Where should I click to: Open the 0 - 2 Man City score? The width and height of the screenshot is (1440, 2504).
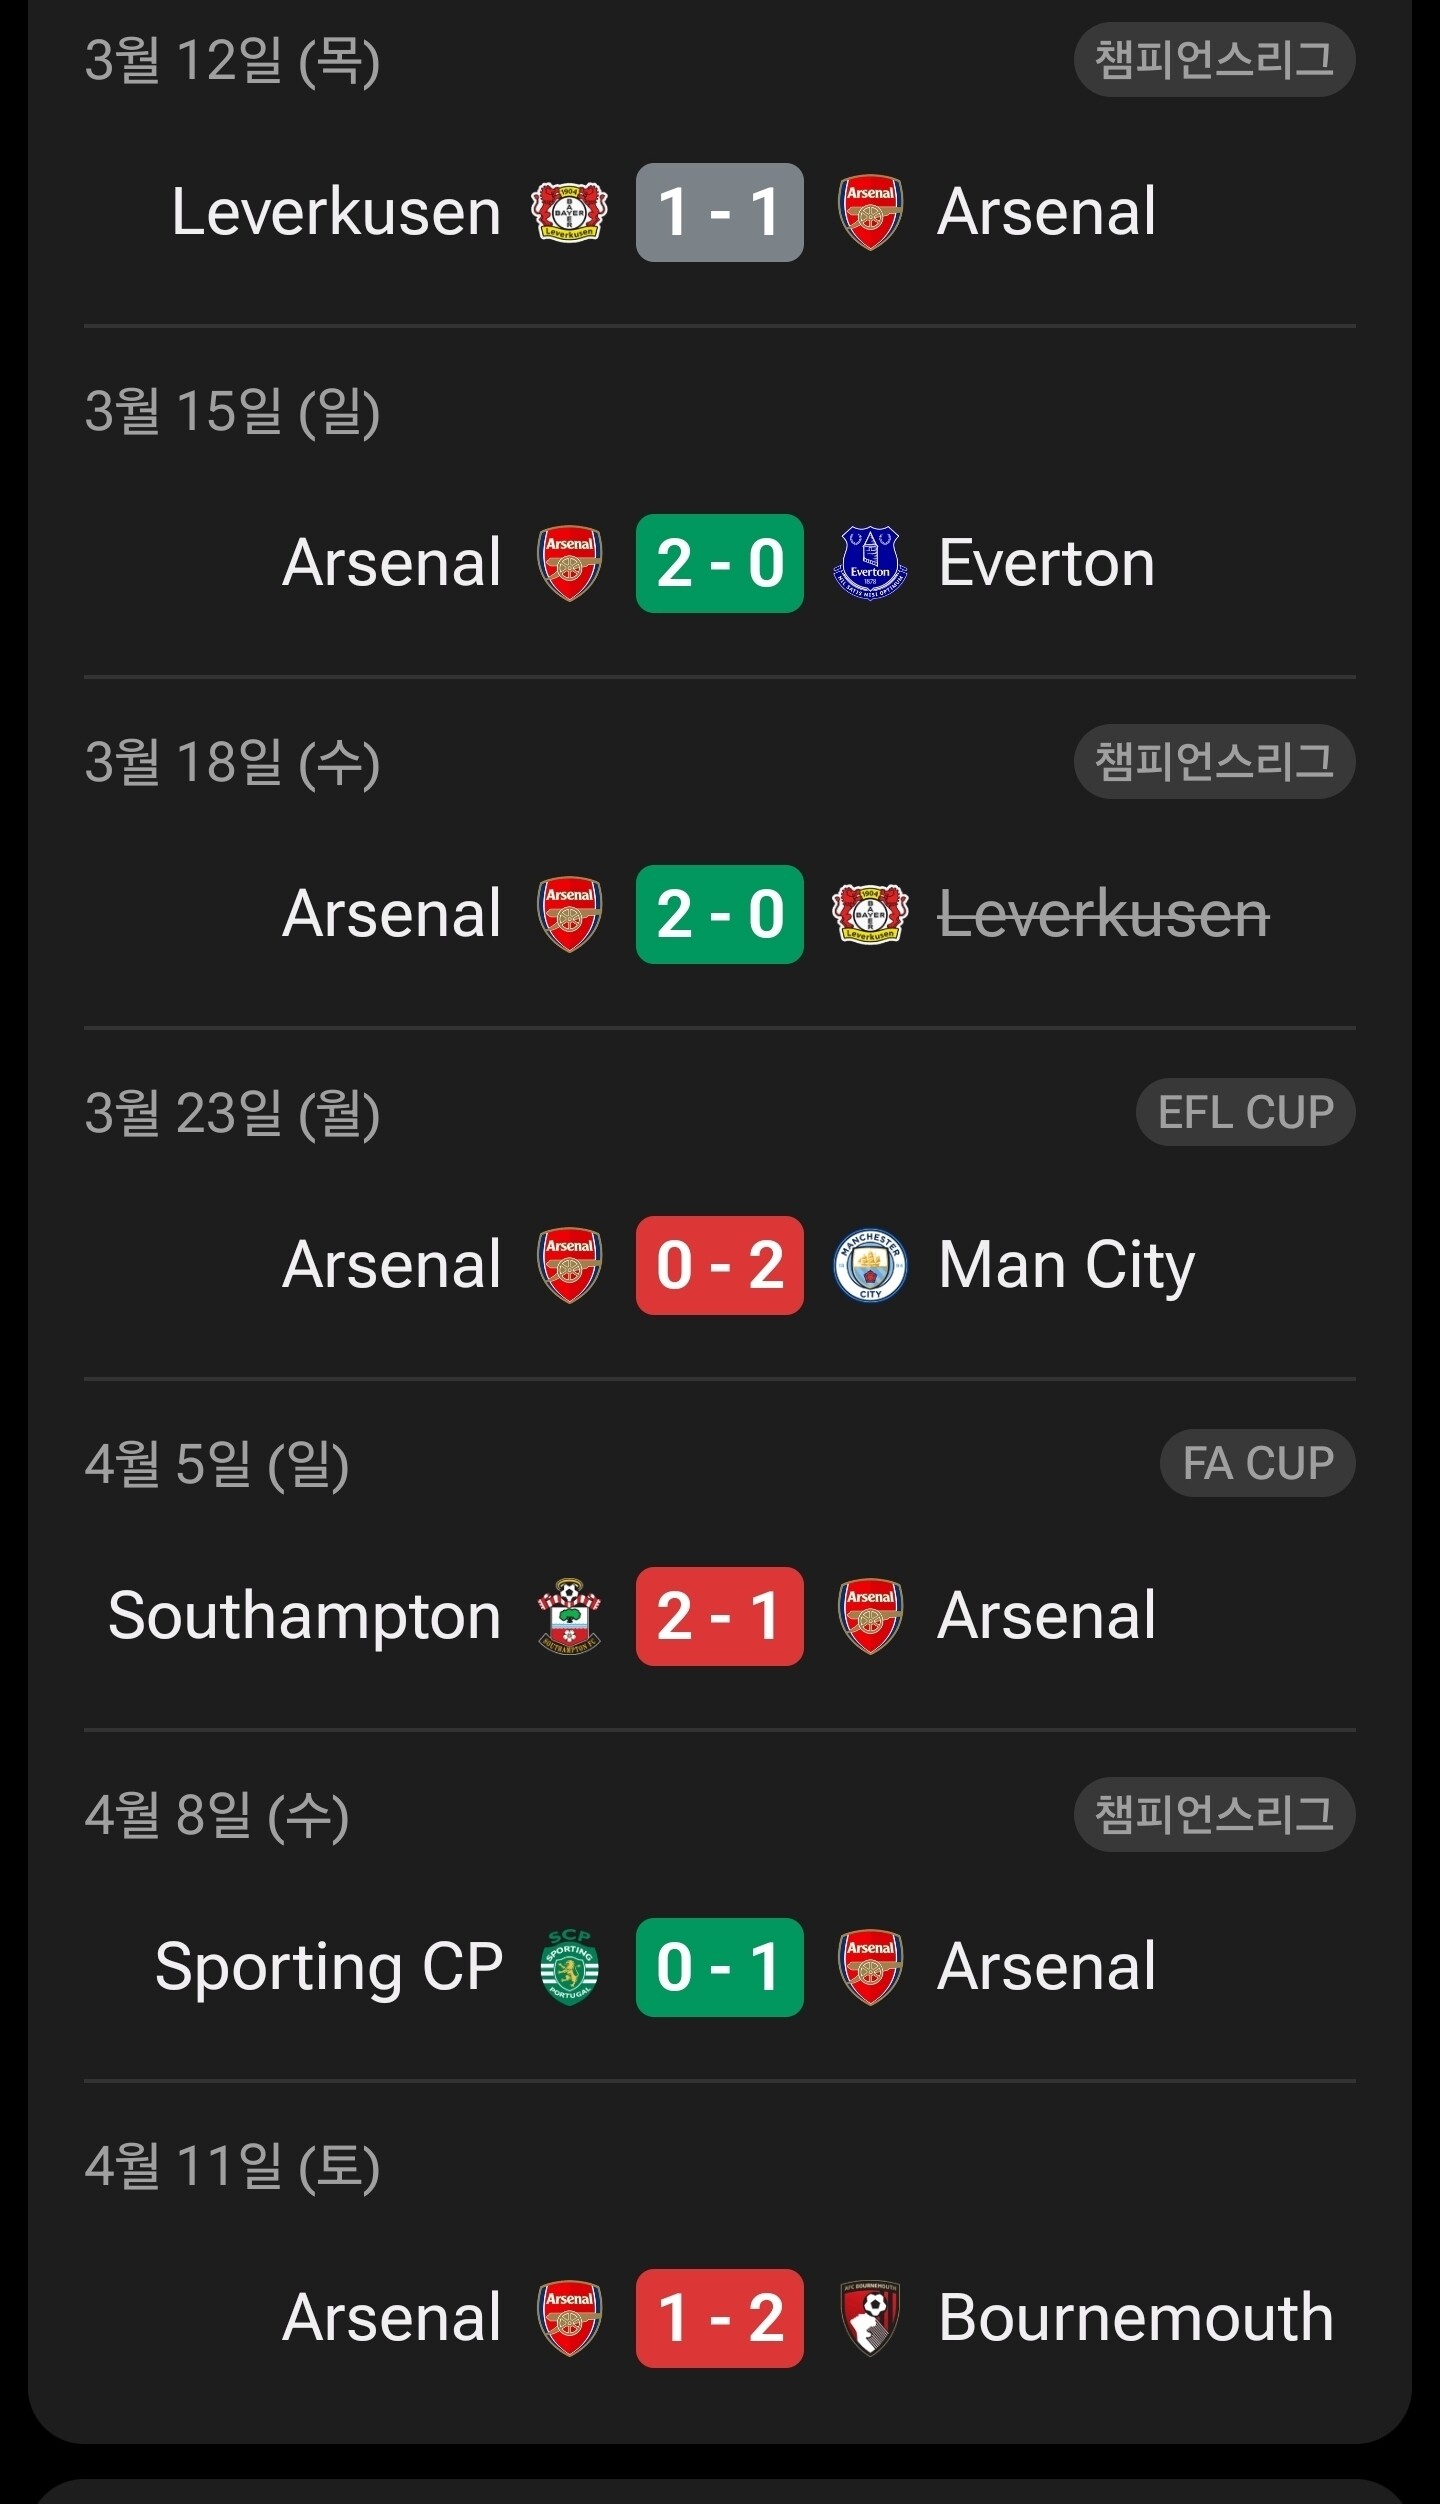coord(719,1265)
